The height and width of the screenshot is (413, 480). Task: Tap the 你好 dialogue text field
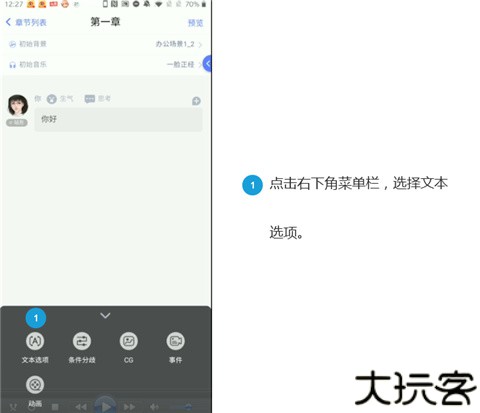pos(118,119)
